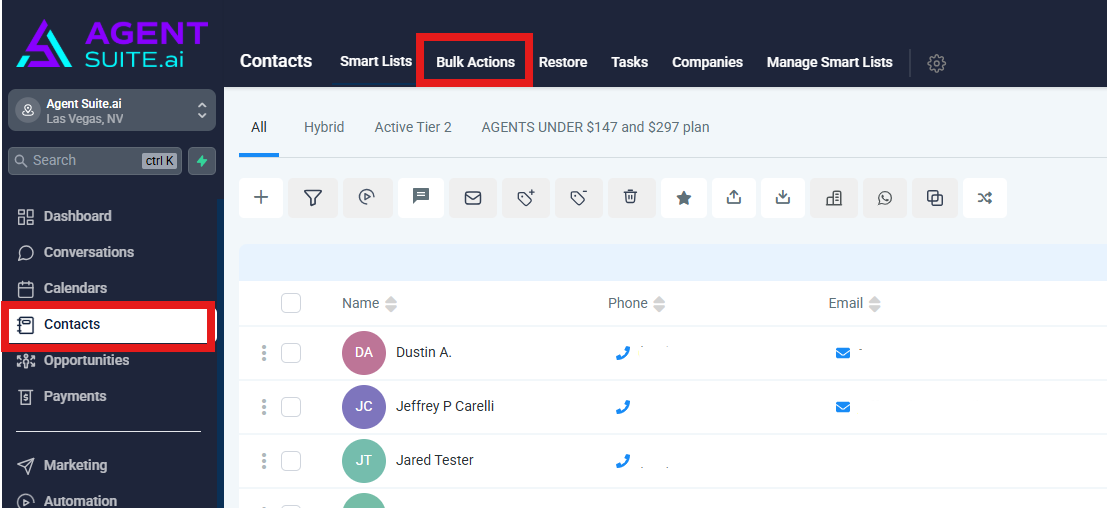This screenshot has width=1107, height=508.
Task: Open the filter funnel icon
Action: (x=313, y=198)
